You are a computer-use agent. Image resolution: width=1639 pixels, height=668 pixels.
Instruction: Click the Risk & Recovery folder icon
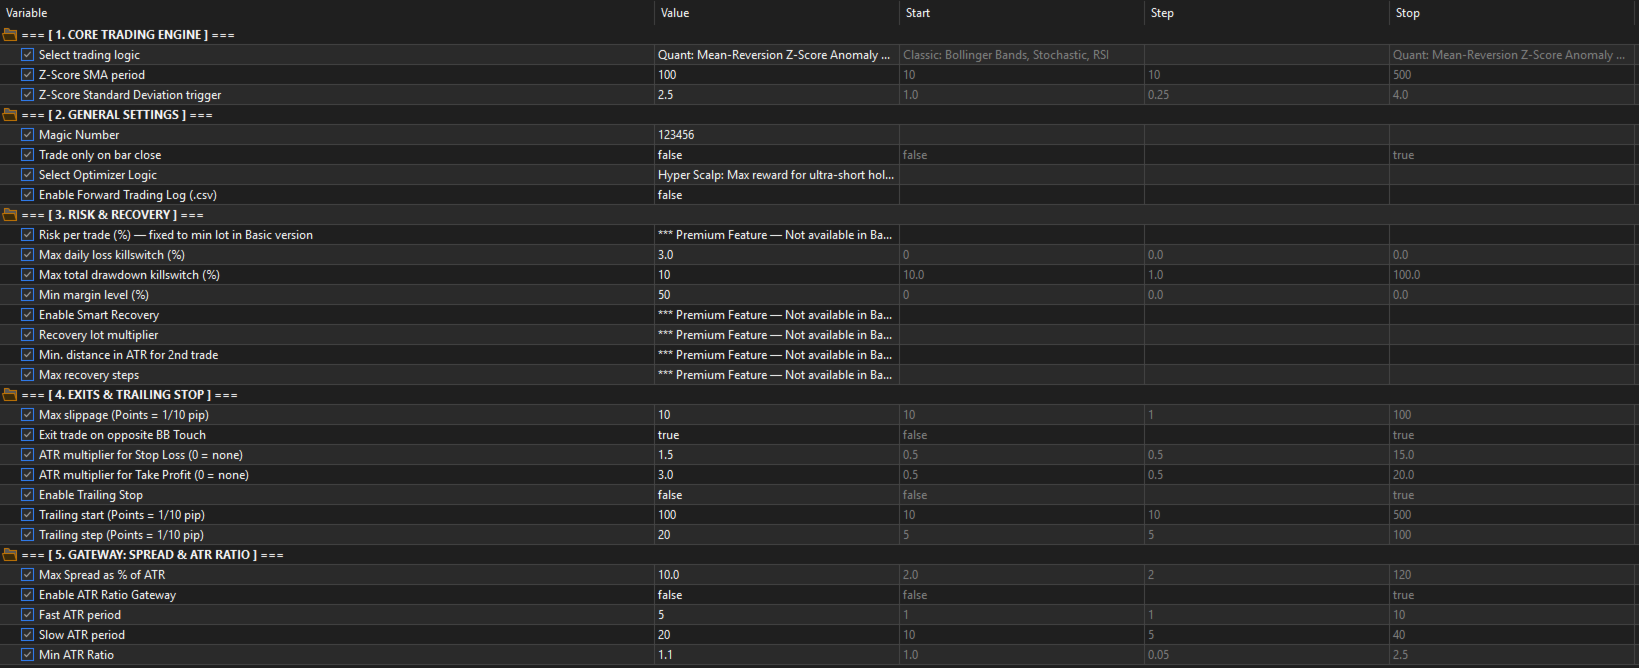click(10, 215)
